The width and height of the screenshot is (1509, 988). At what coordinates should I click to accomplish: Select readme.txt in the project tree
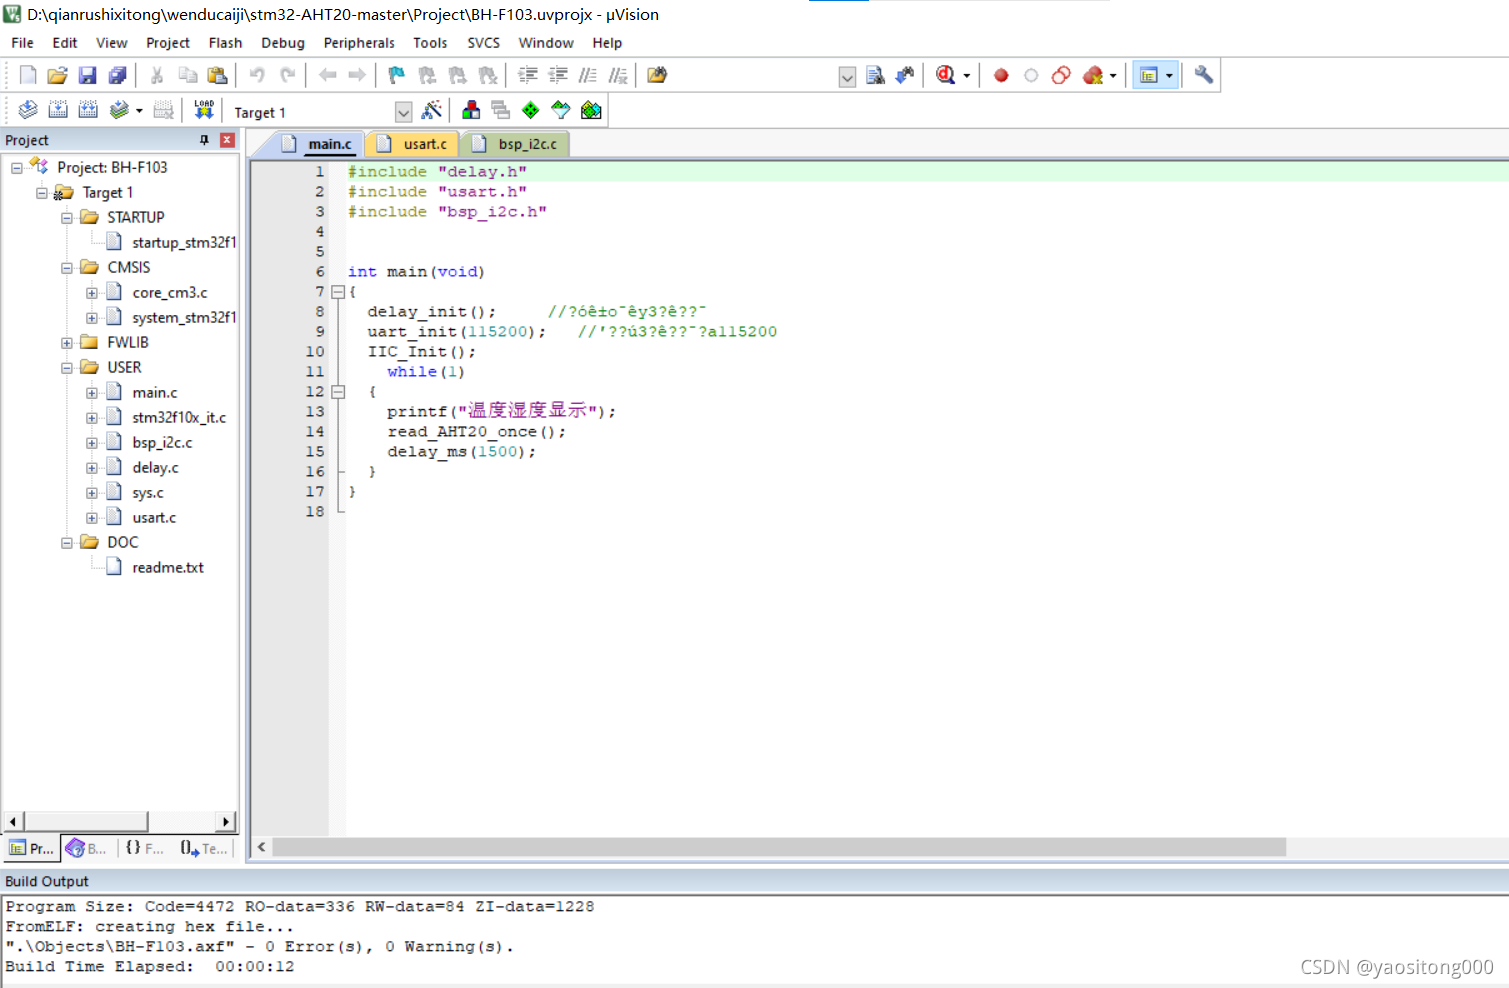coord(167,567)
